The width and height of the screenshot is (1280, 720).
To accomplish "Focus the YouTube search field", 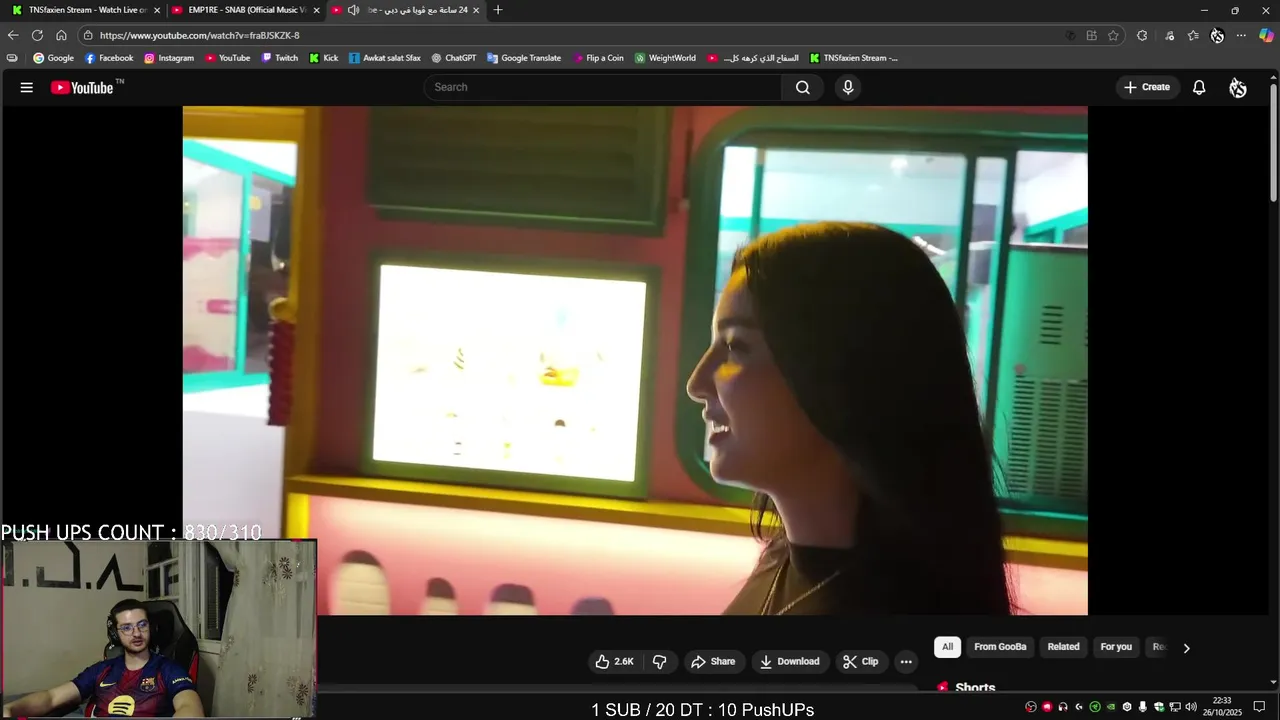I will [603, 87].
